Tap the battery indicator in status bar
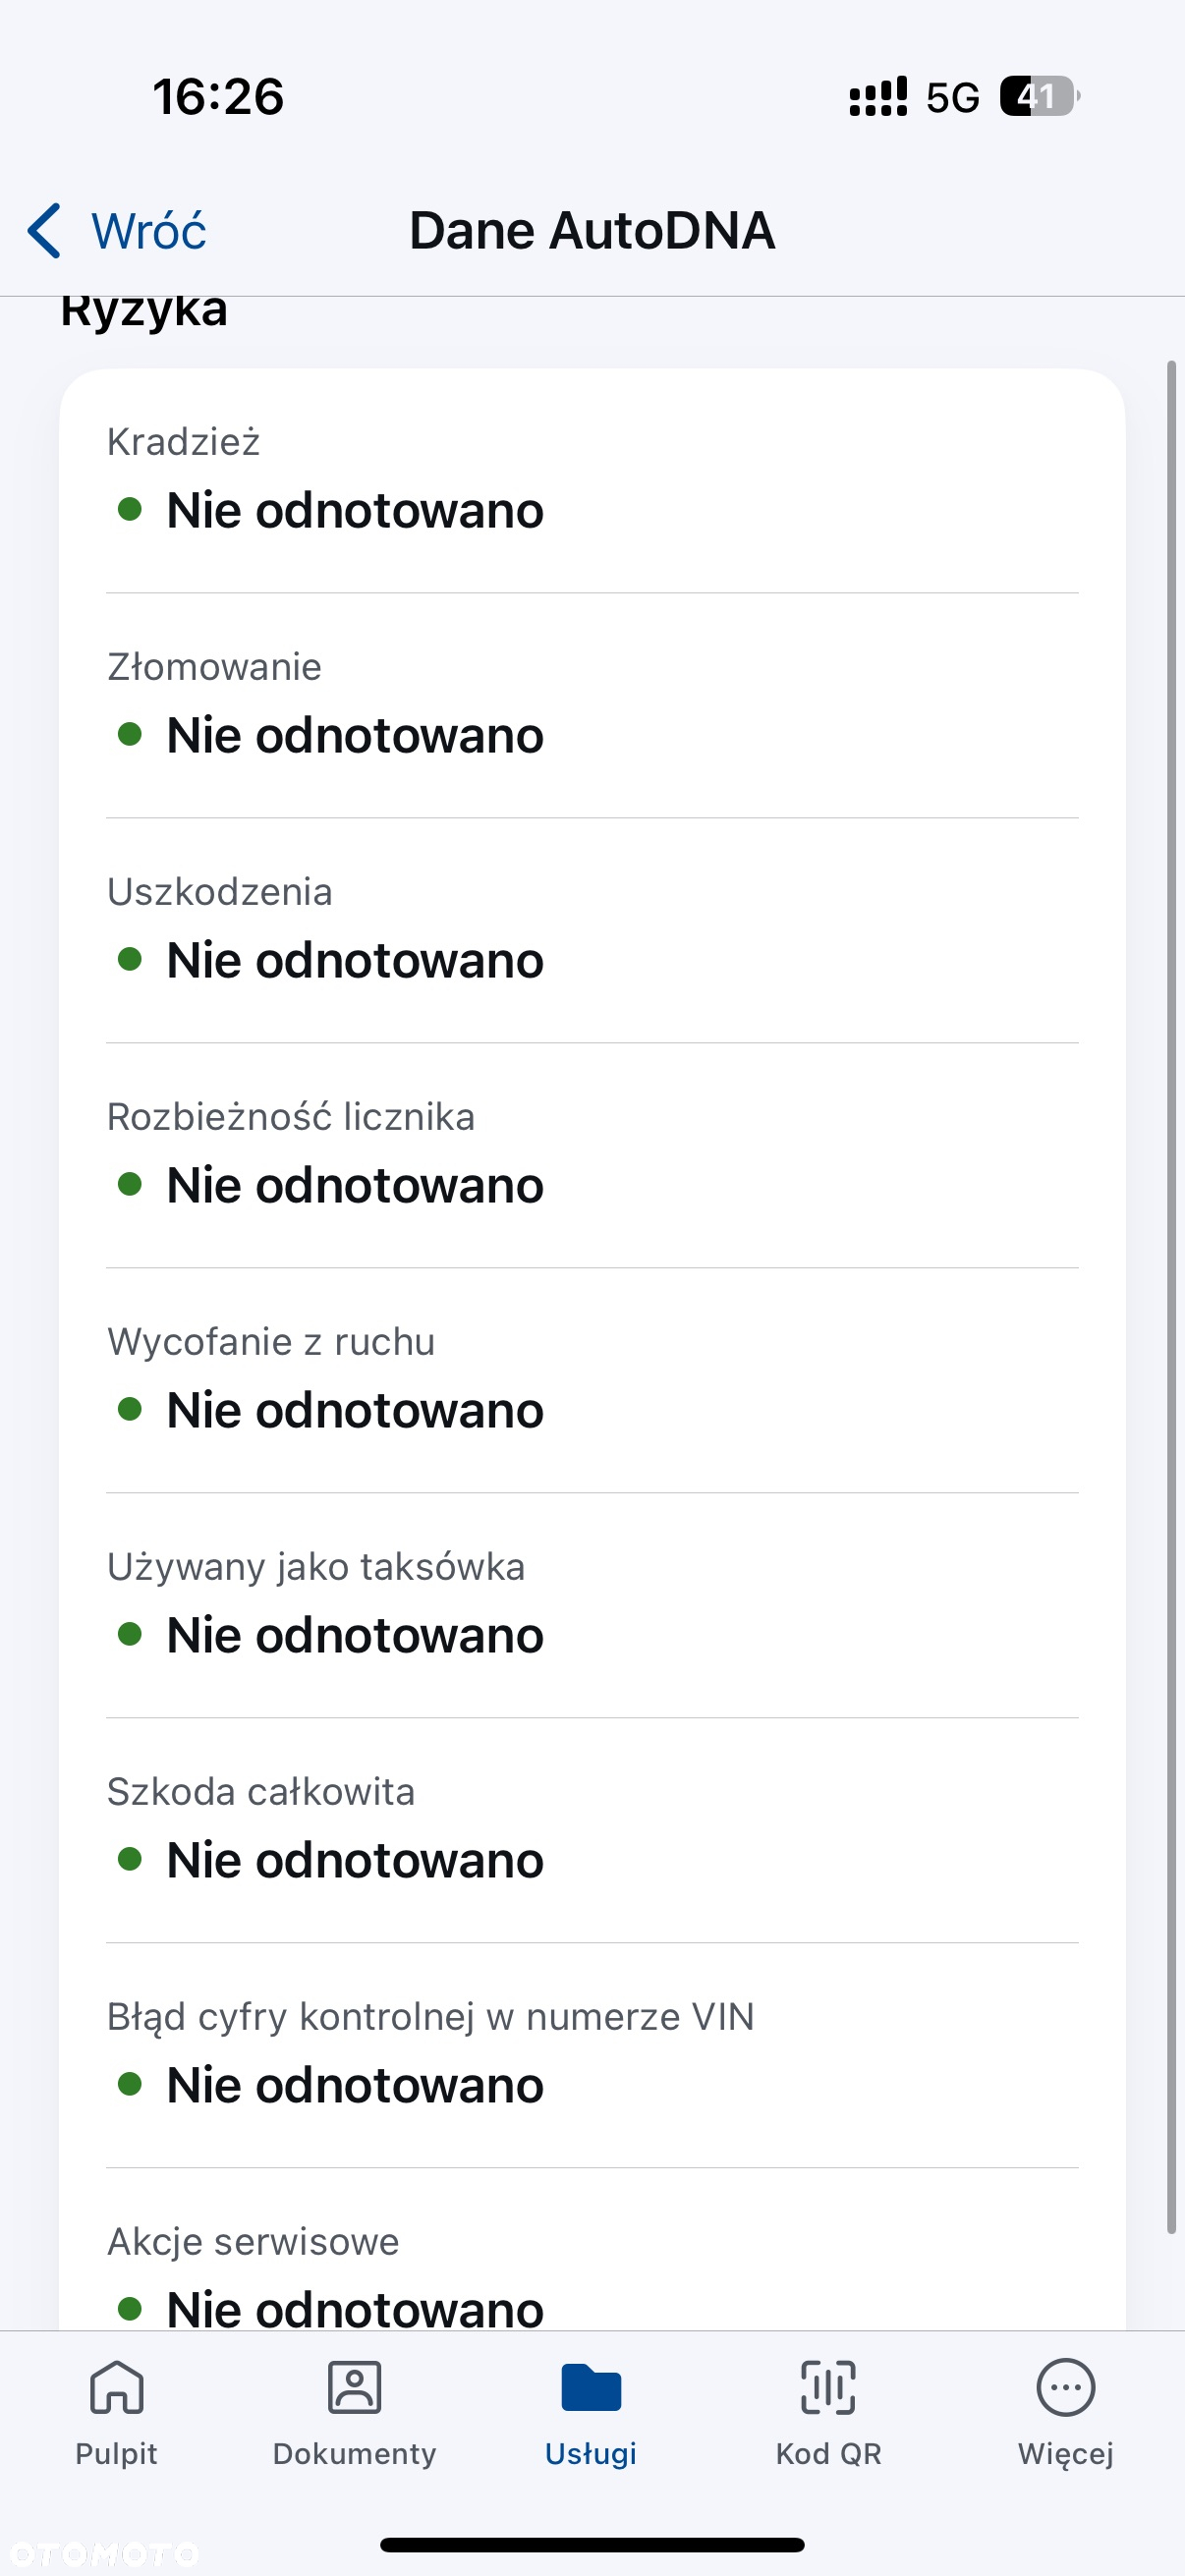Screen dimensions: 1185x2576 click(x=1040, y=96)
